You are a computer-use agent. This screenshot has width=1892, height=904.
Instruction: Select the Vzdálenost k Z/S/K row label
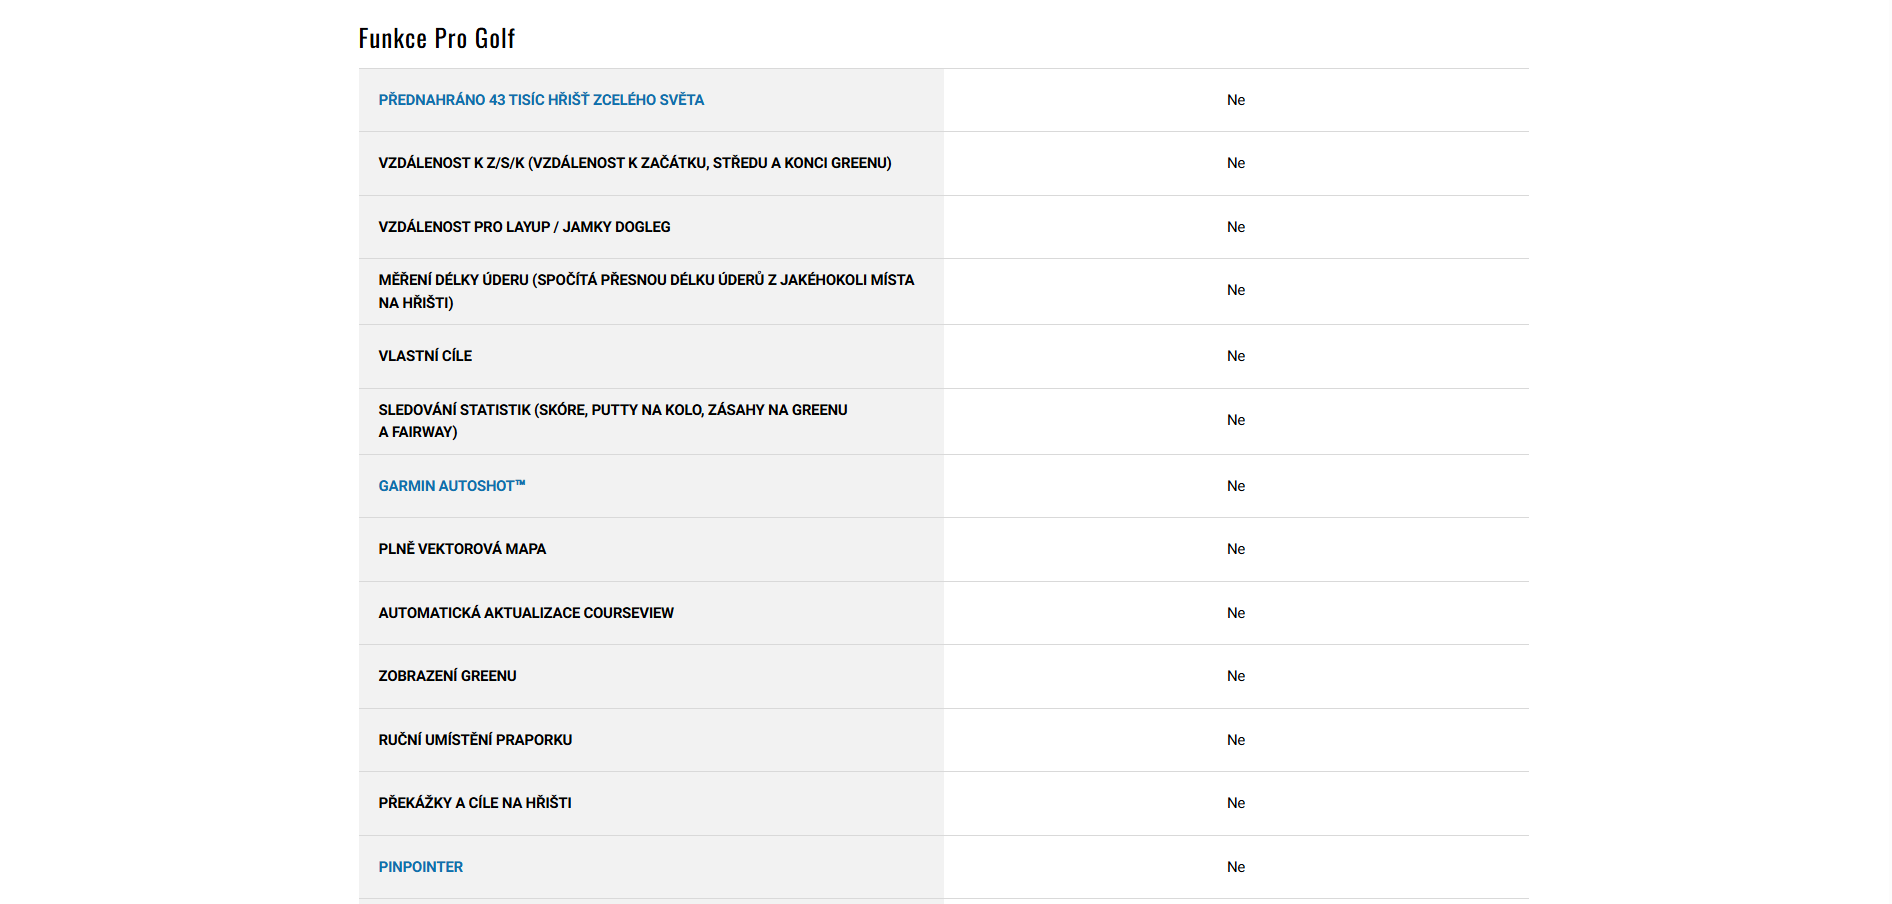click(x=634, y=163)
